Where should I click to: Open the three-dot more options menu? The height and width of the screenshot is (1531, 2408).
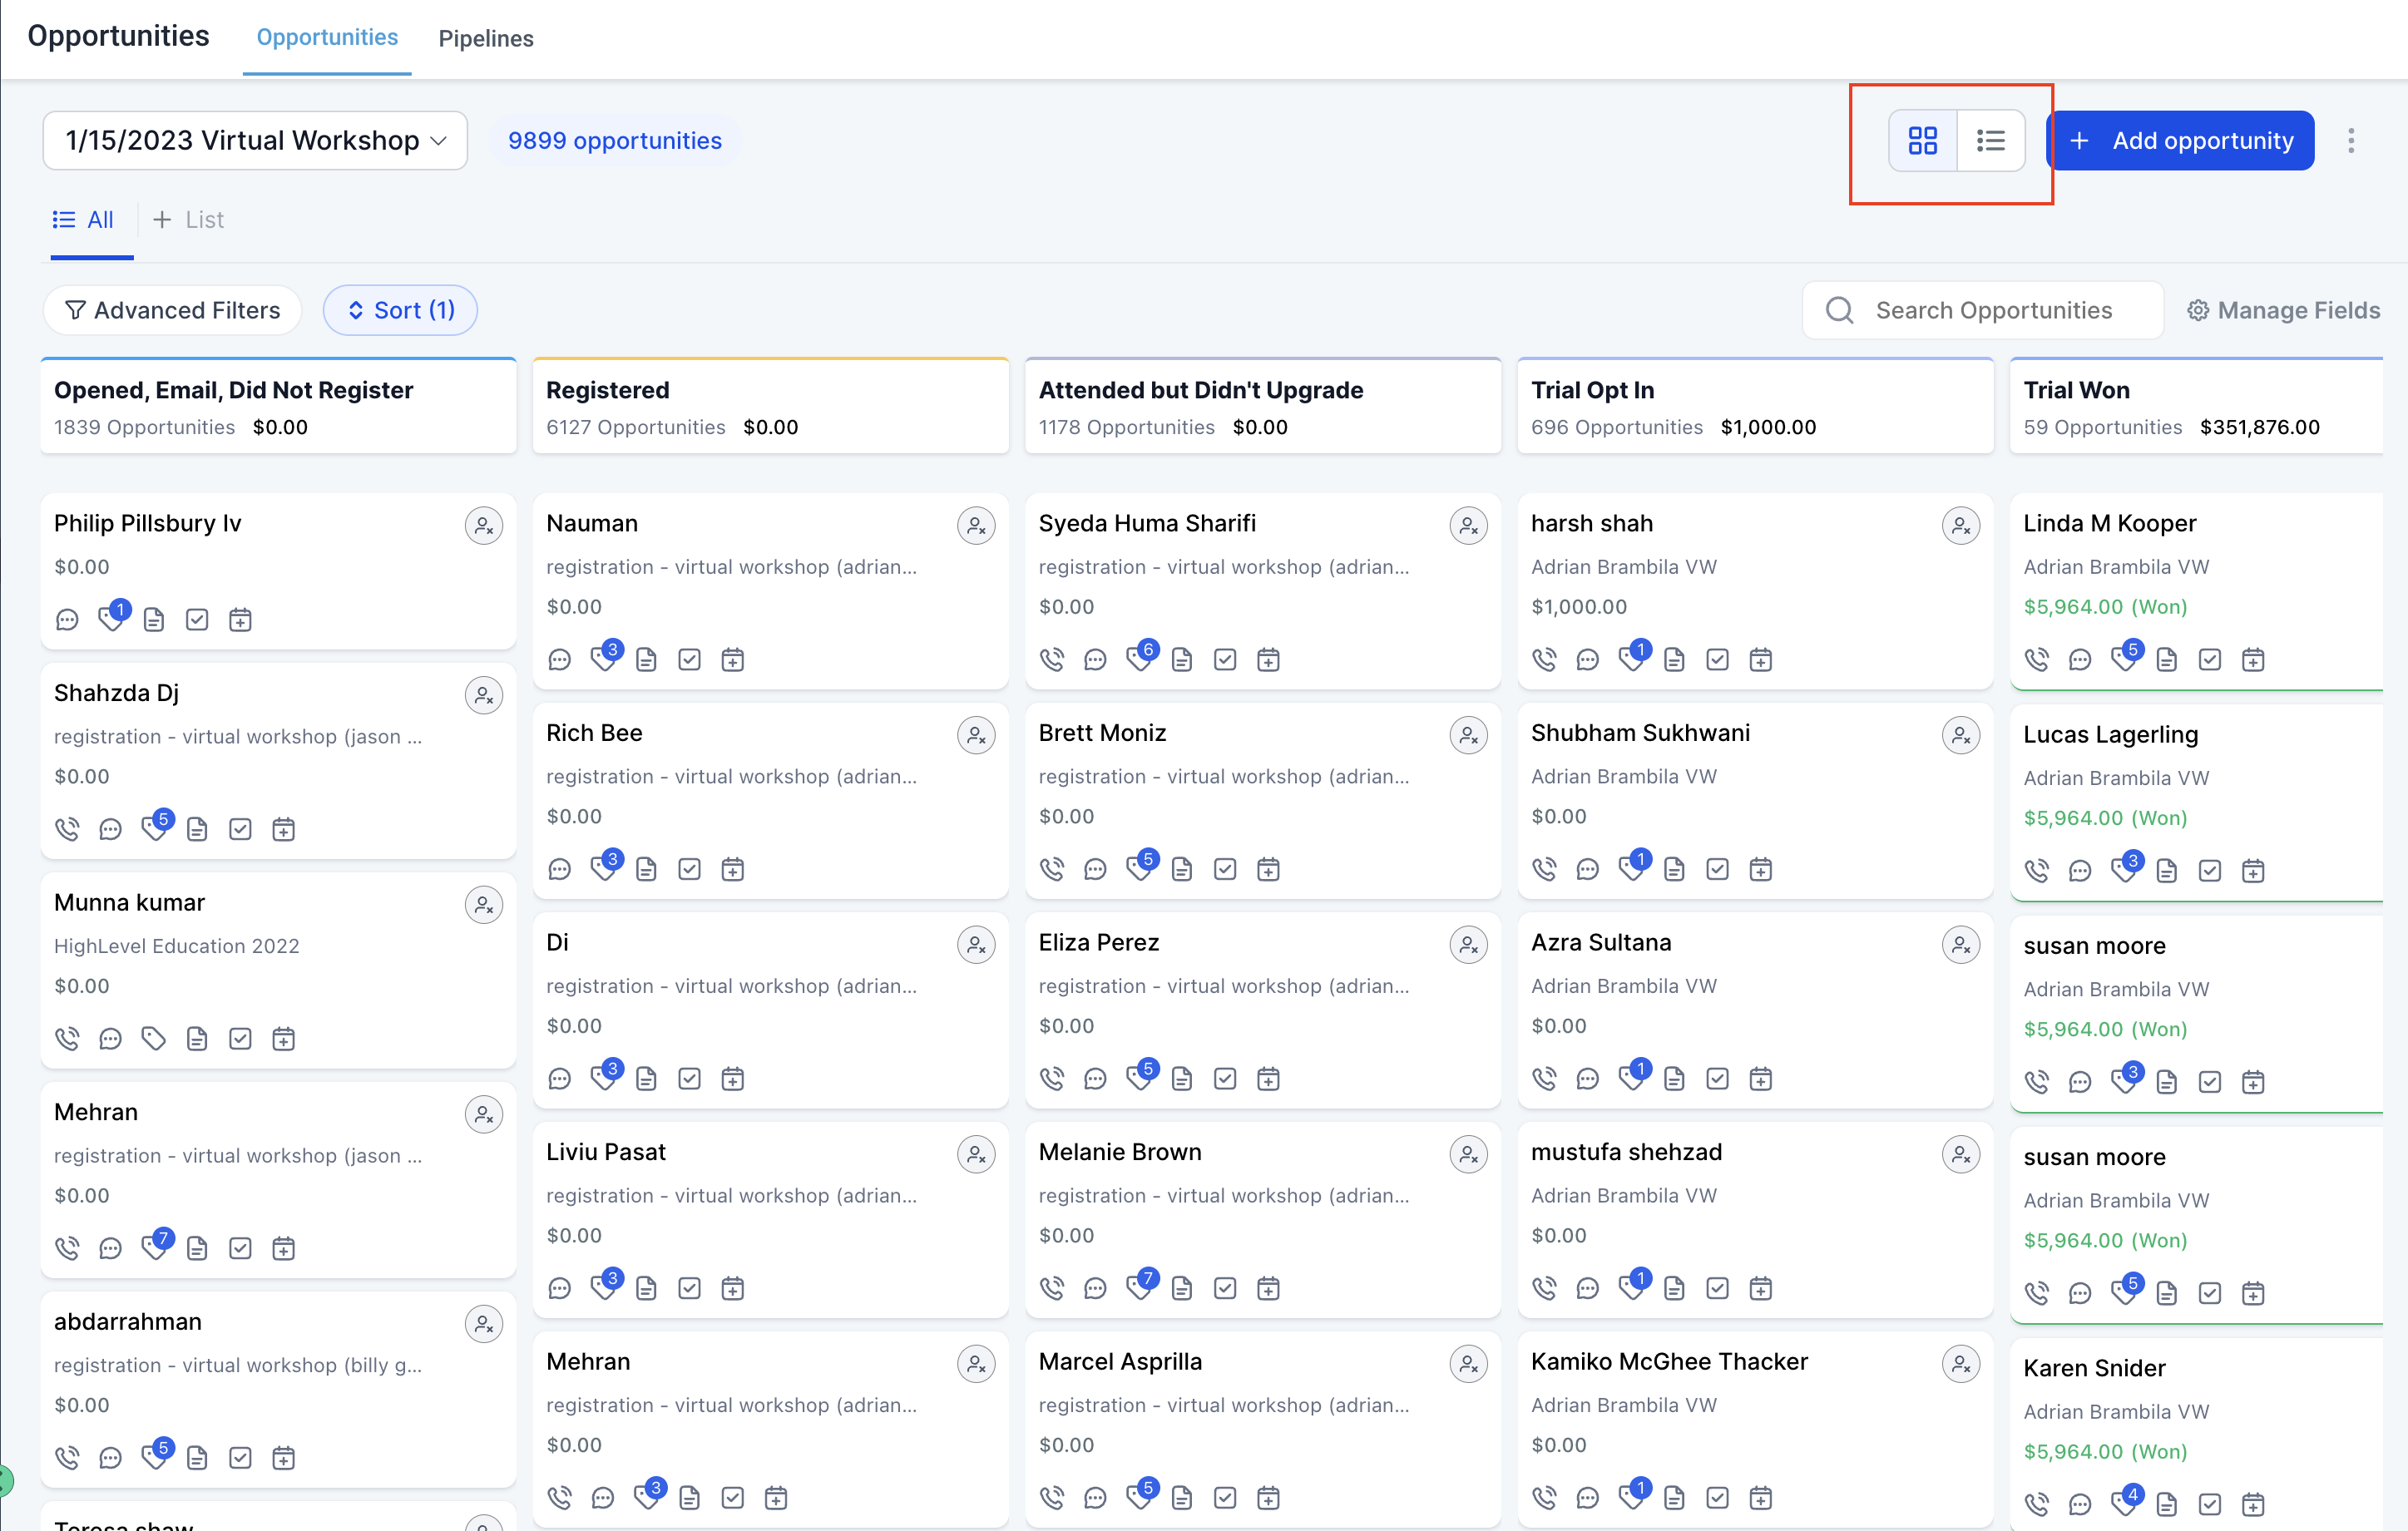[2351, 141]
